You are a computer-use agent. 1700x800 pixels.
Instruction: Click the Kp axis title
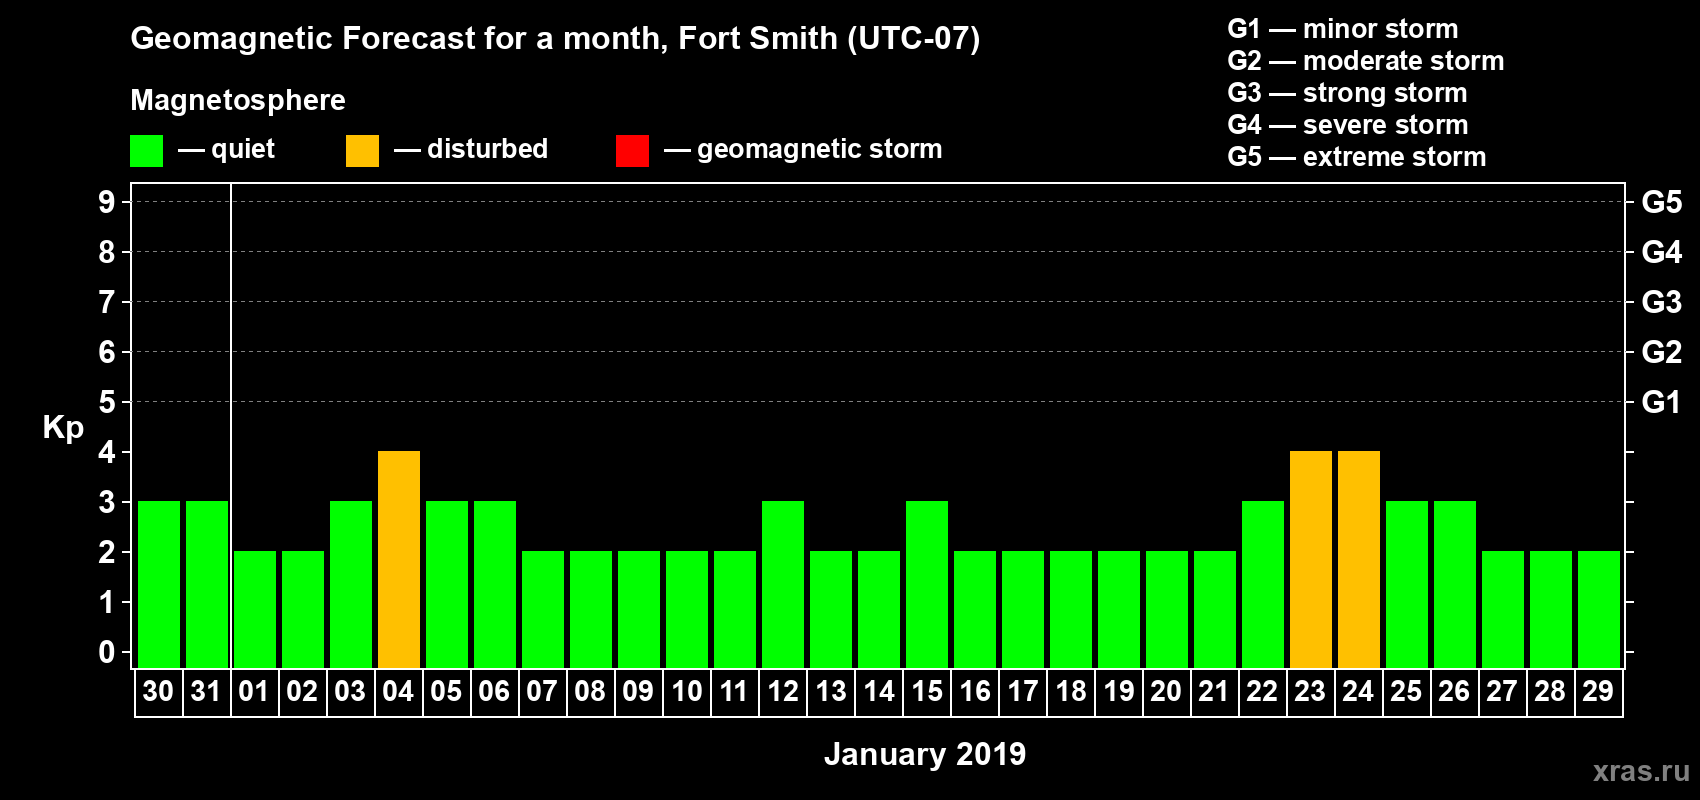63,427
